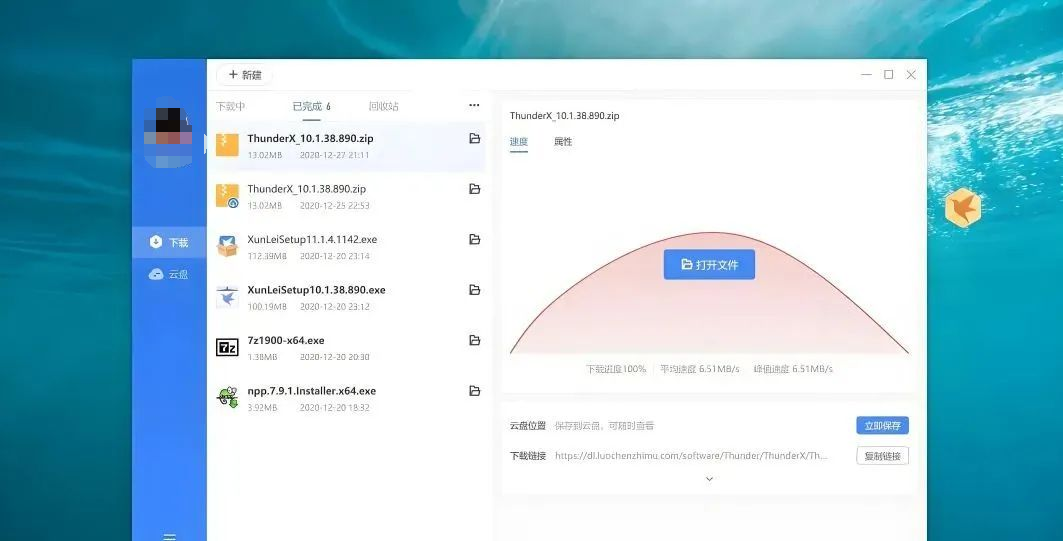
Task: Click the zip file icon of the 2020-12-27 download
Action: [227, 145]
